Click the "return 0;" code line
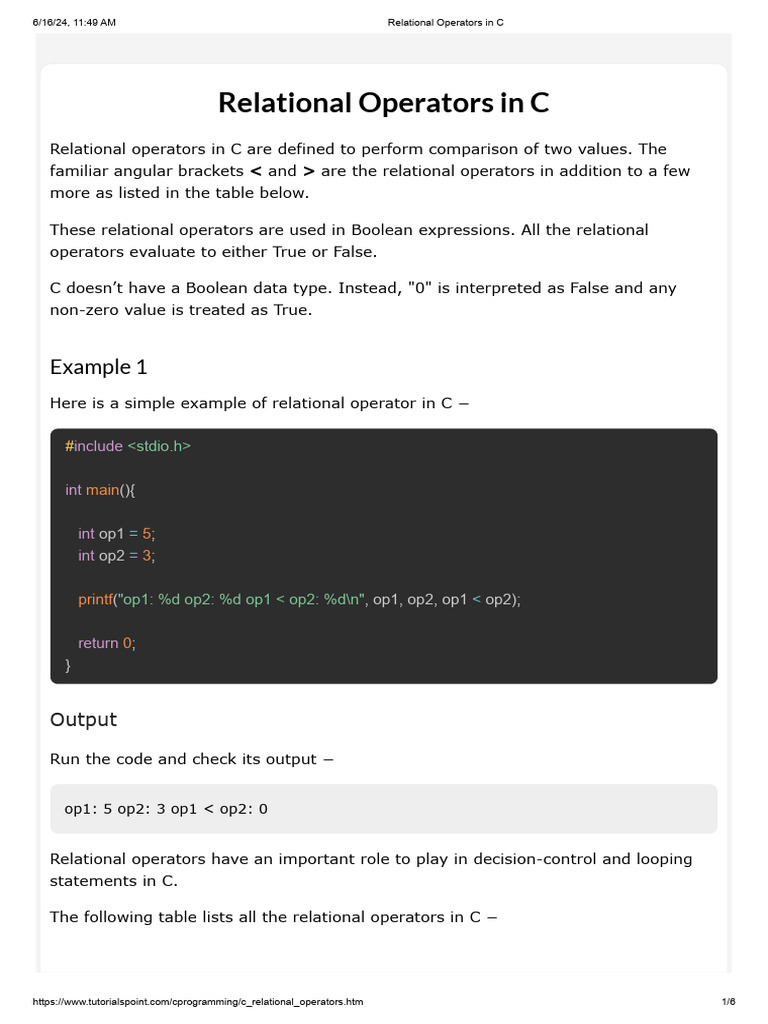Image resolution: width=768 pixels, height=1024 pixels. (x=107, y=643)
